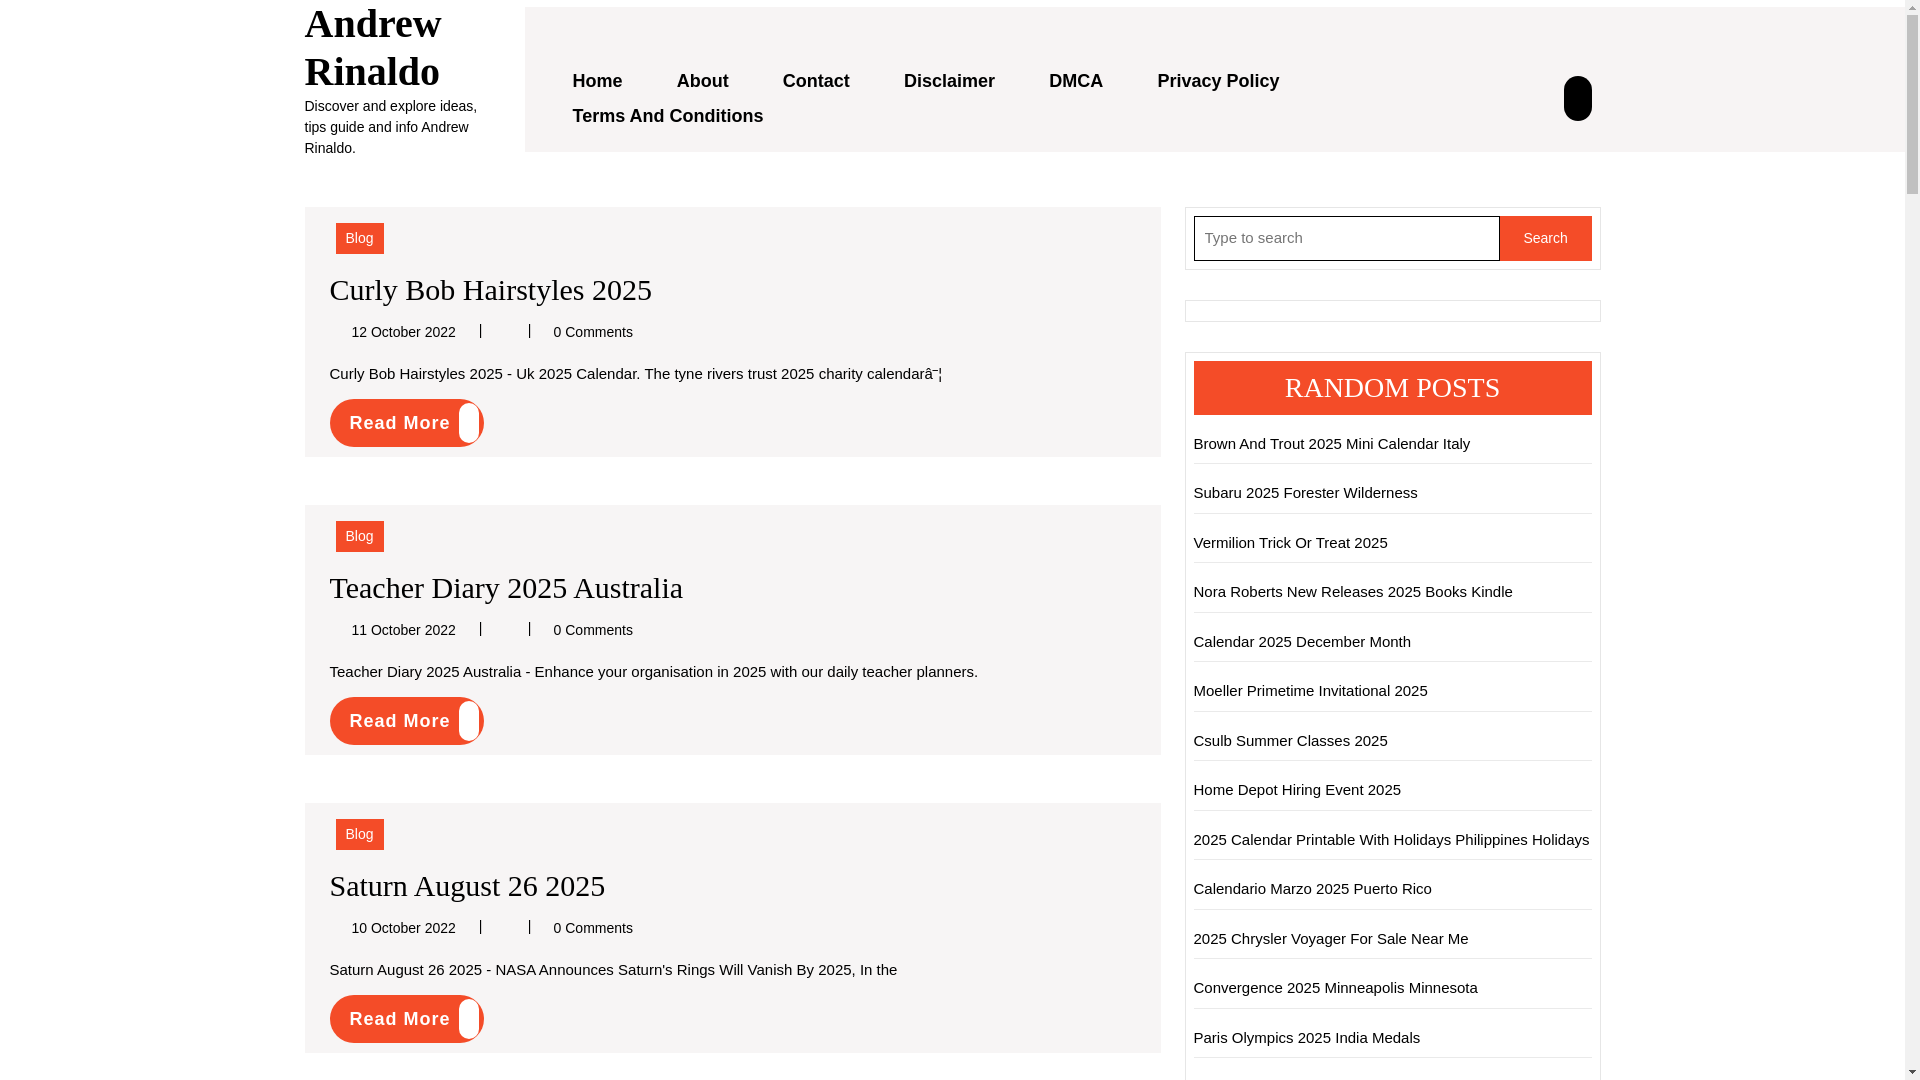Focus the Type to search field
1920x1080 pixels.
[x=1346, y=238]
